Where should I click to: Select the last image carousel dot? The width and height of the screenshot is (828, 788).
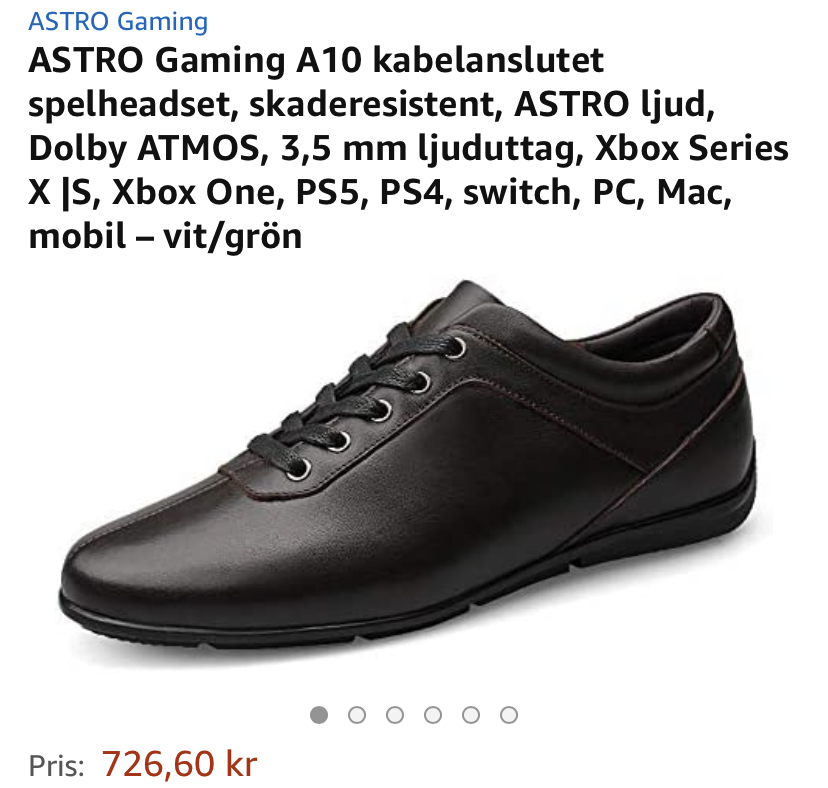(x=509, y=715)
